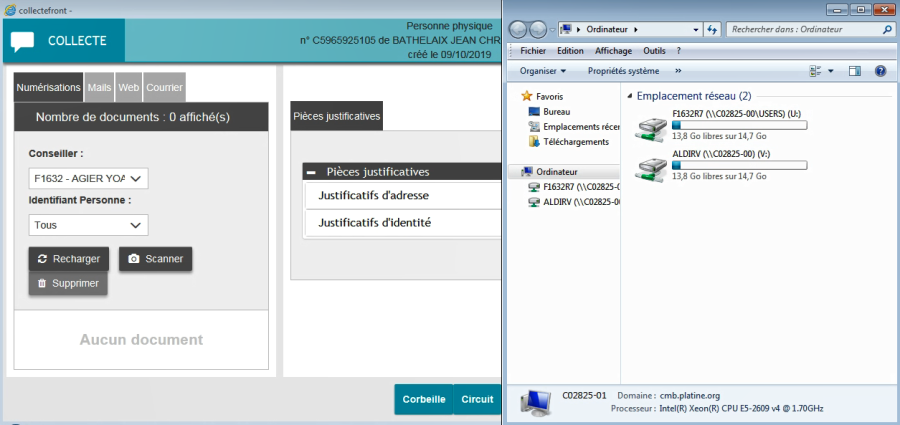Click the Recharger button
The image size is (900, 425).
69,259
